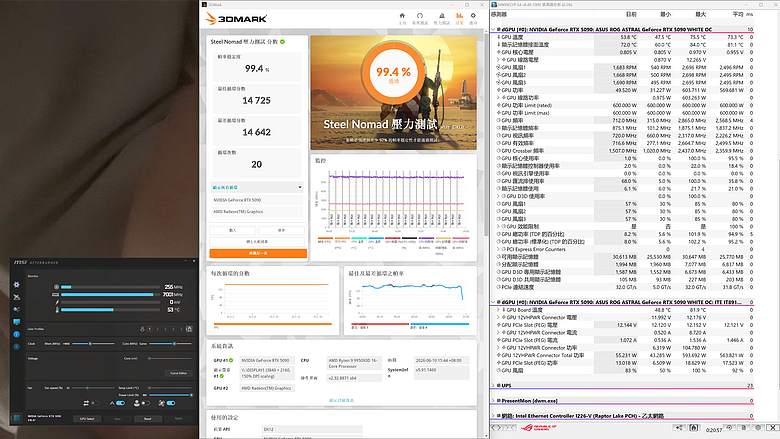780x439 pixels.
Task: Expand GPU performance limit row in HWiNFO
Action: pos(498,226)
